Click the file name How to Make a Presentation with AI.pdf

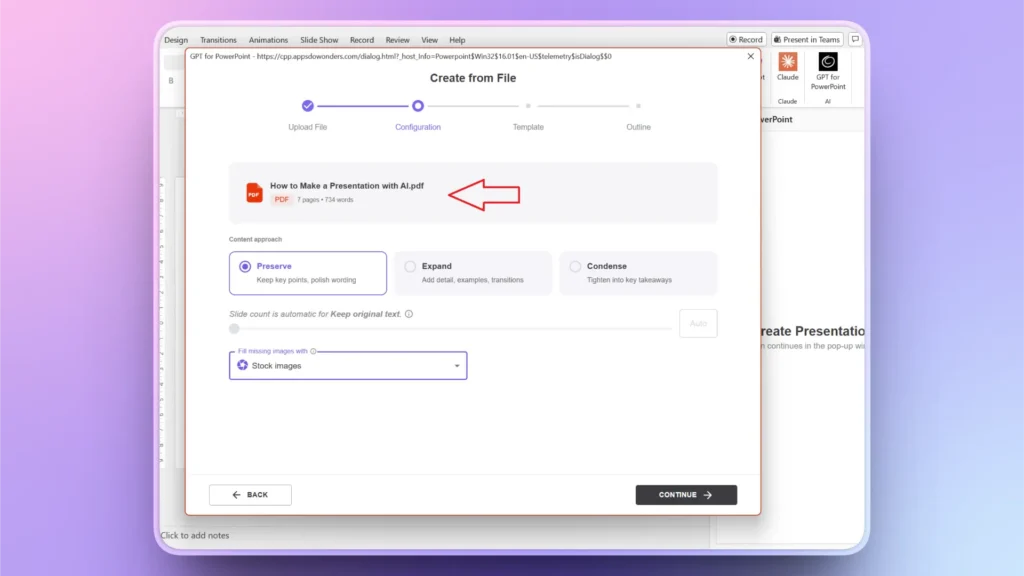coord(347,185)
